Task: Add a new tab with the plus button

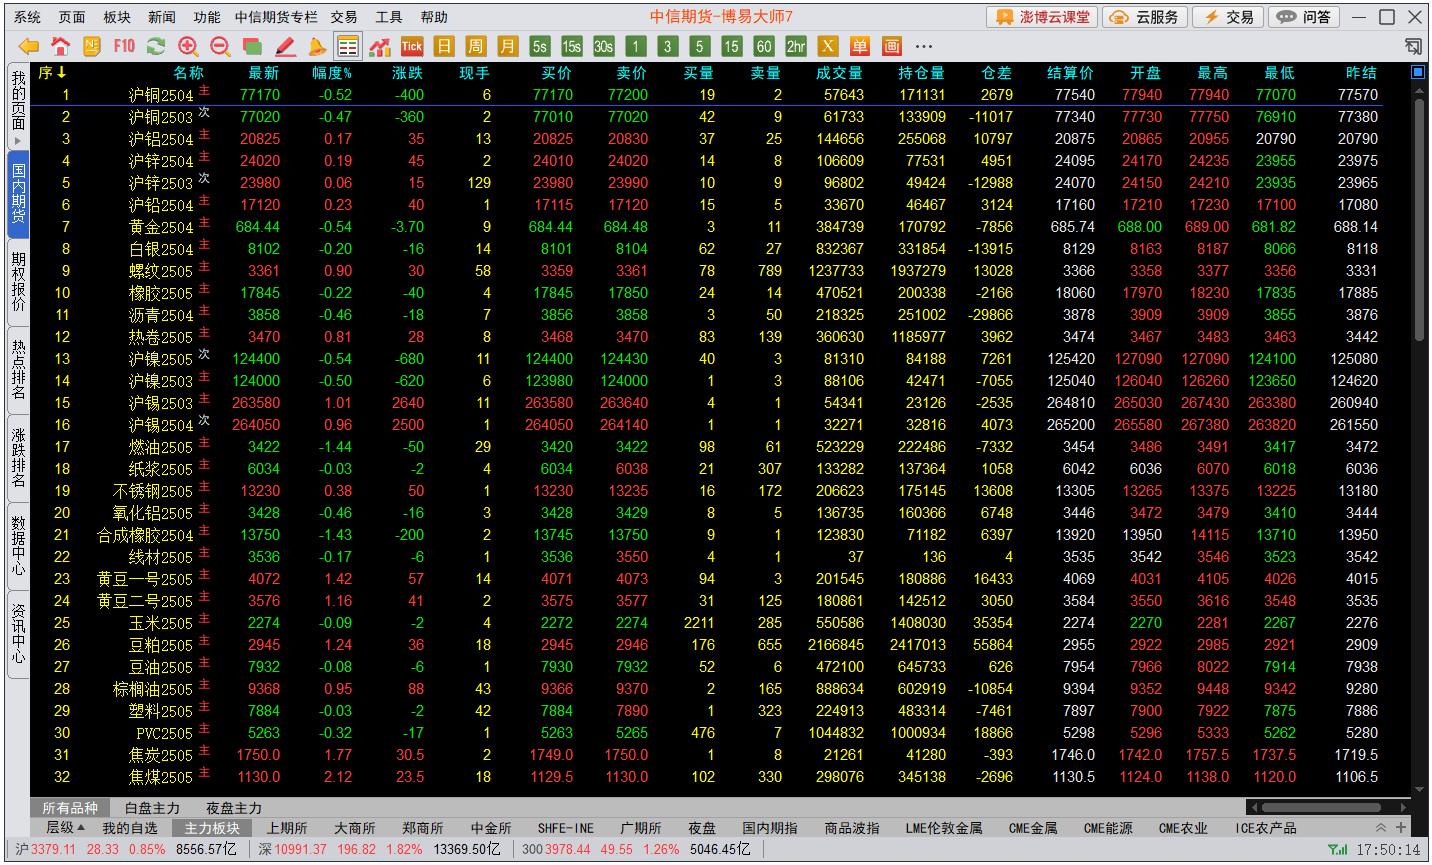Action: [1401, 828]
